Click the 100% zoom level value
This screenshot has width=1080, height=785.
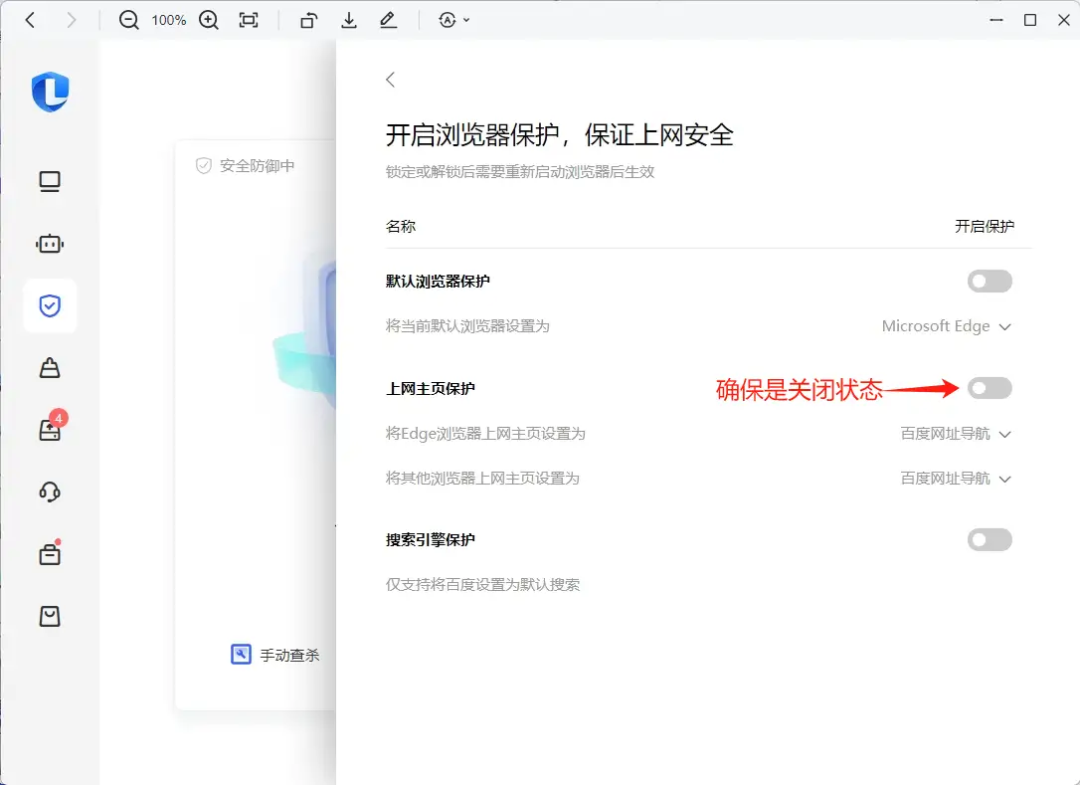coord(169,20)
